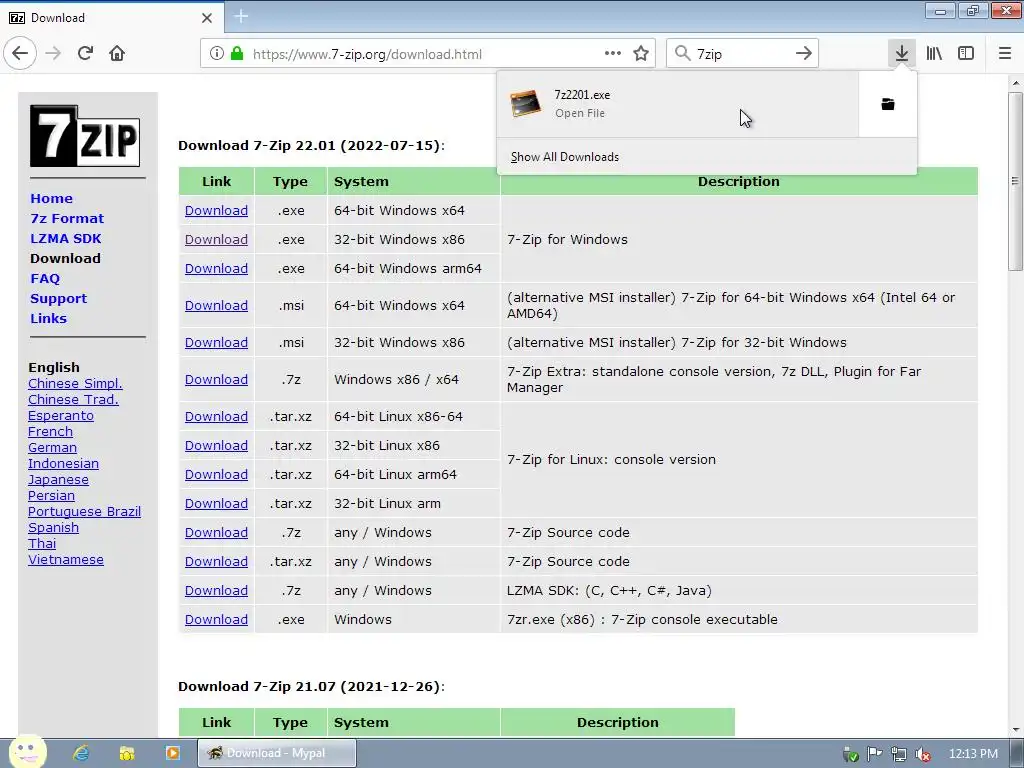Download 7-Zip Extra .7z package
1024x768 pixels.
point(216,379)
